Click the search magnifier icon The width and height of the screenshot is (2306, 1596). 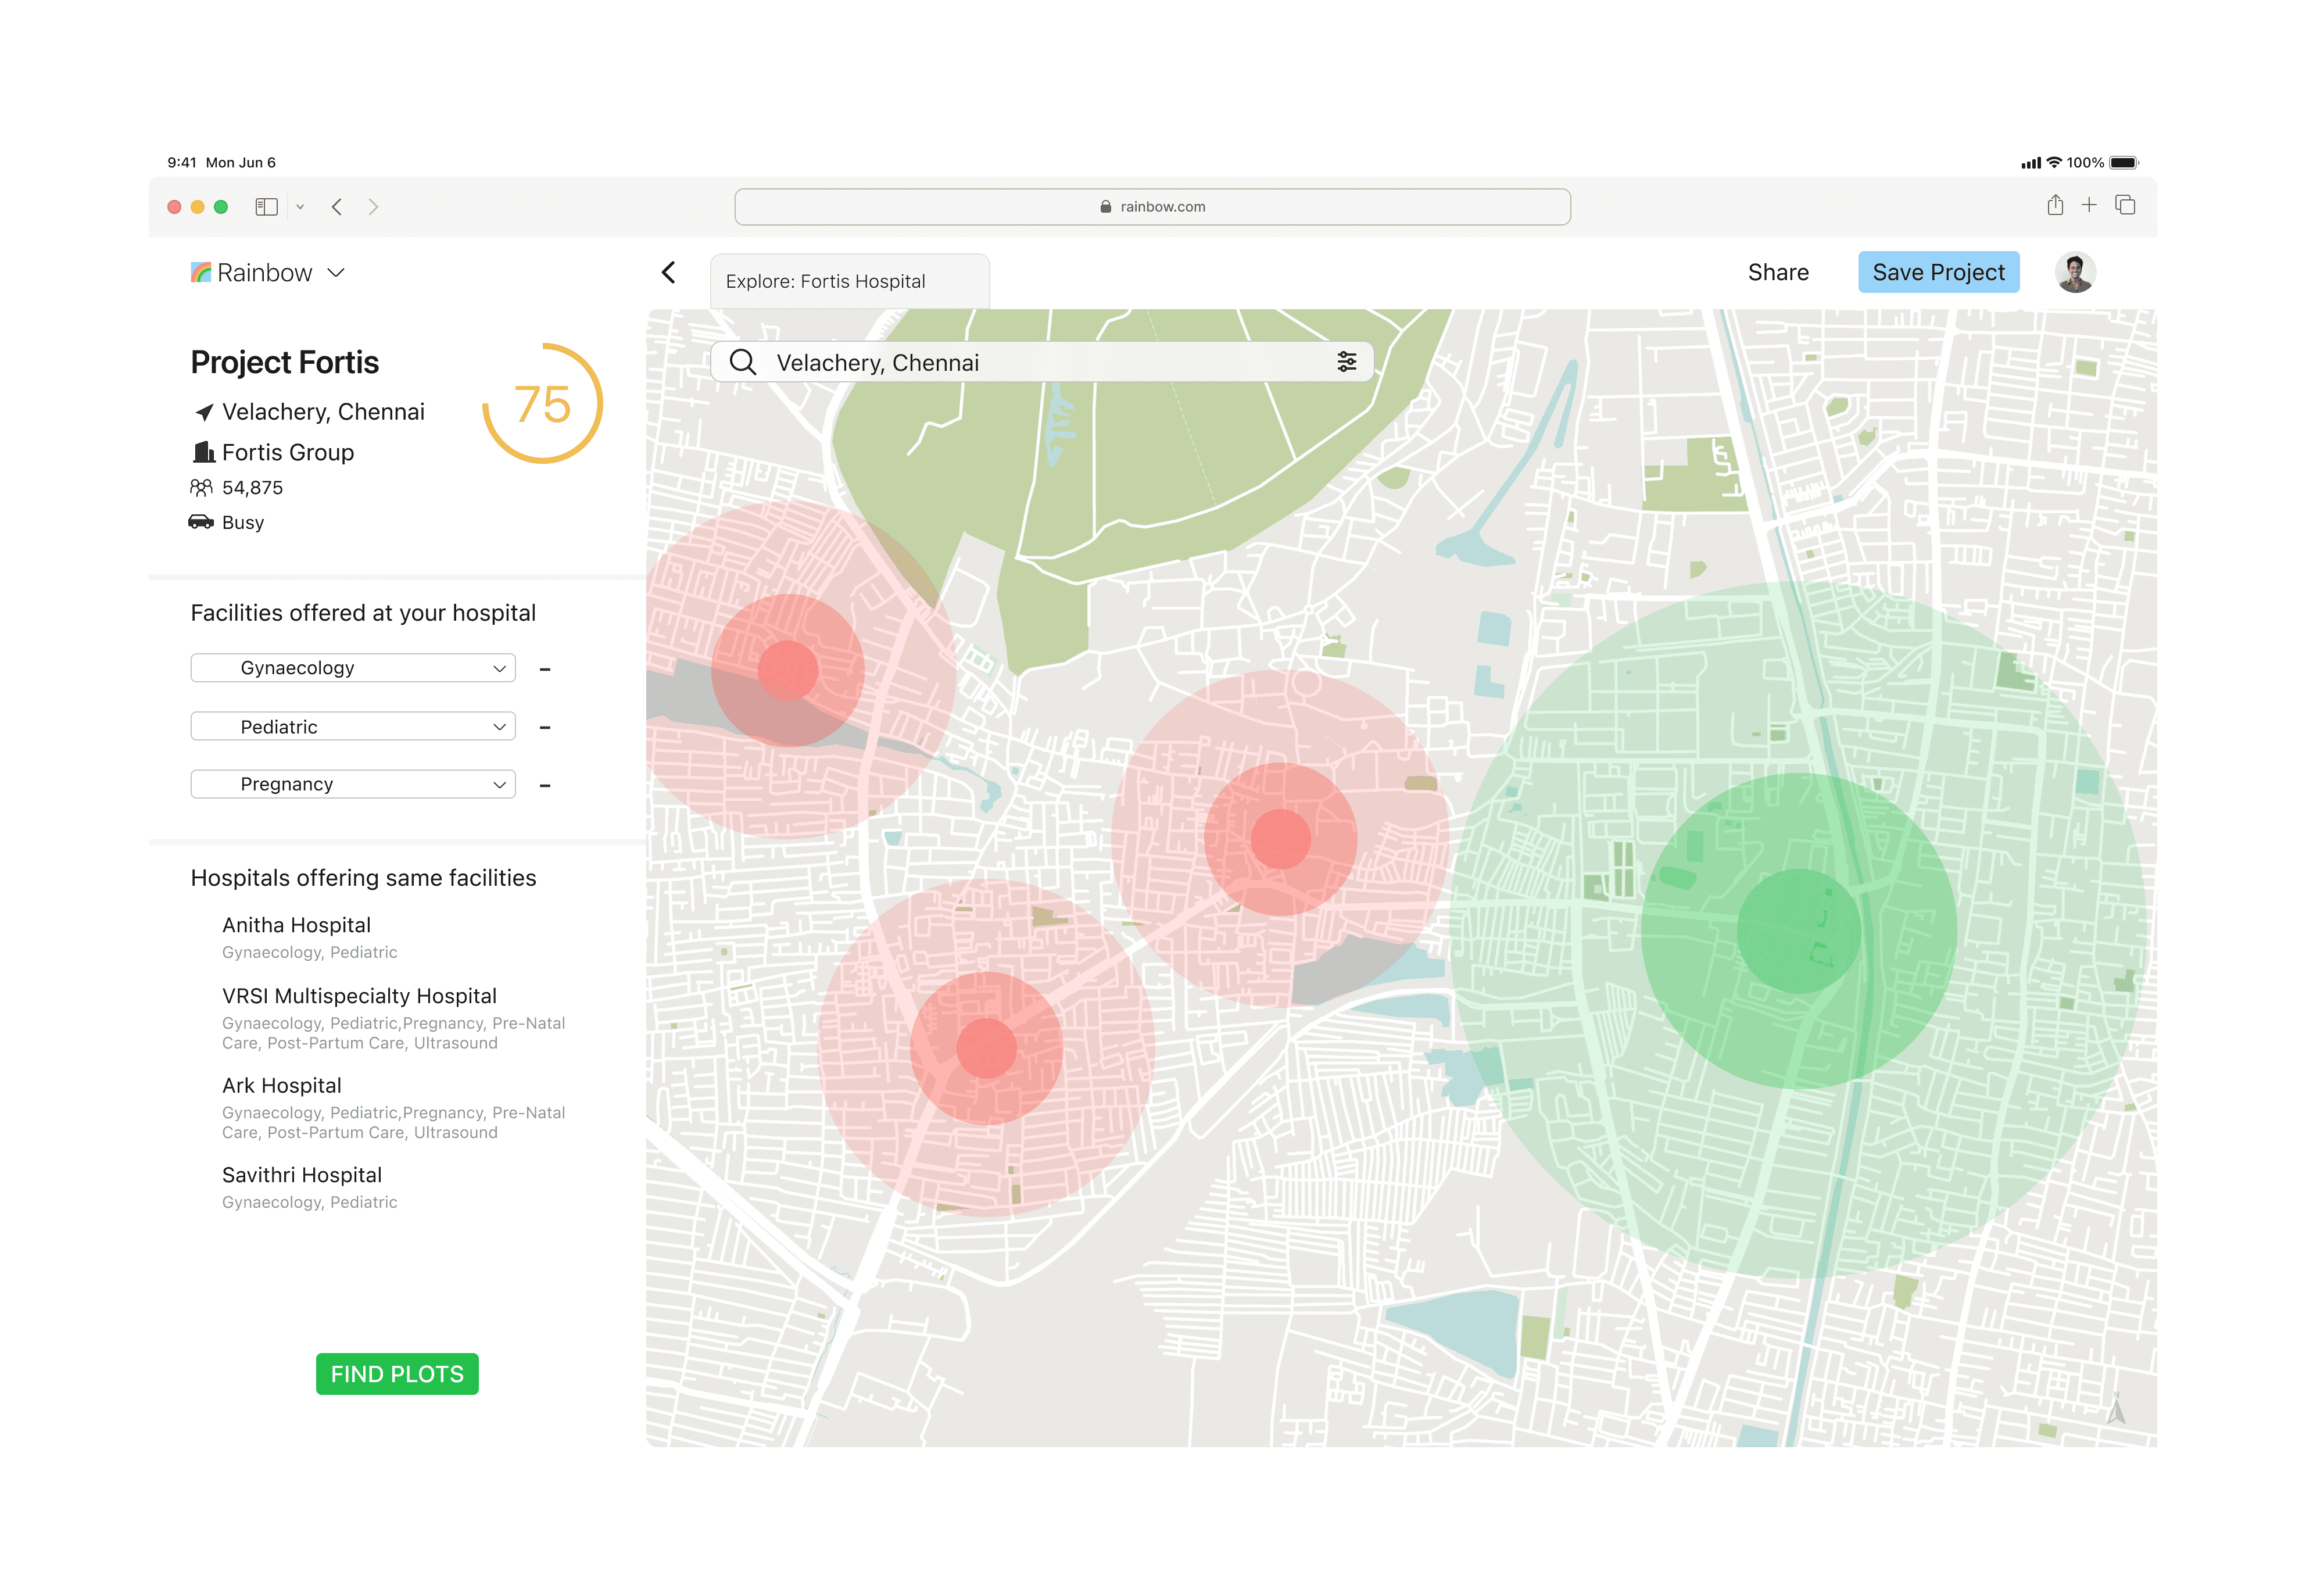pyautogui.click(x=742, y=362)
